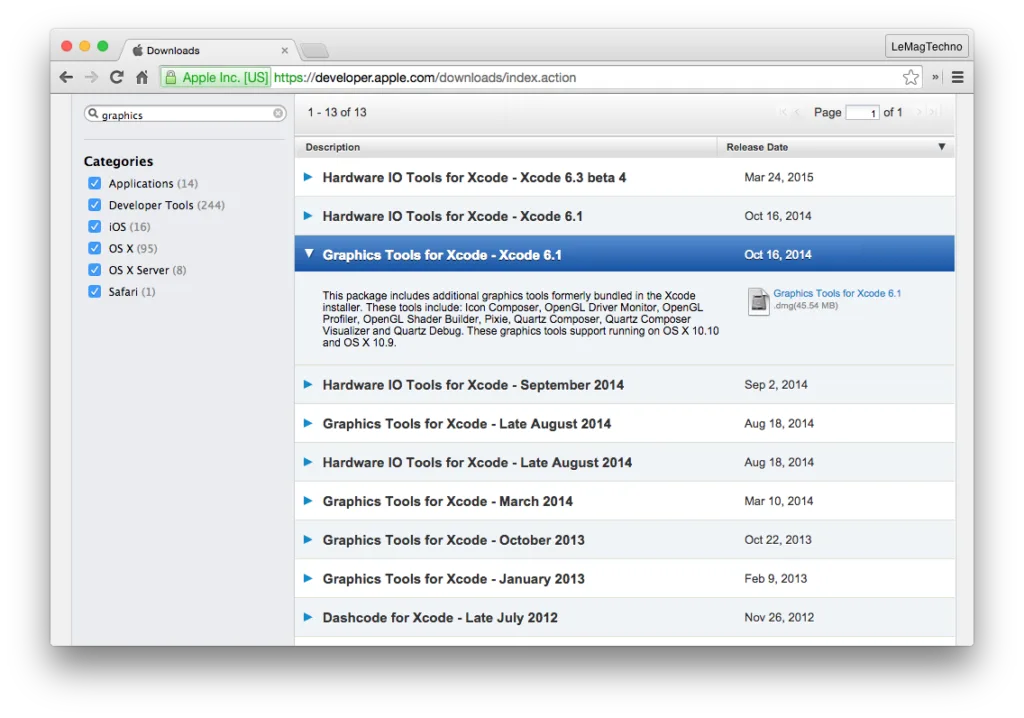Expand Graphics Tools March 2014

tap(308, 500)
